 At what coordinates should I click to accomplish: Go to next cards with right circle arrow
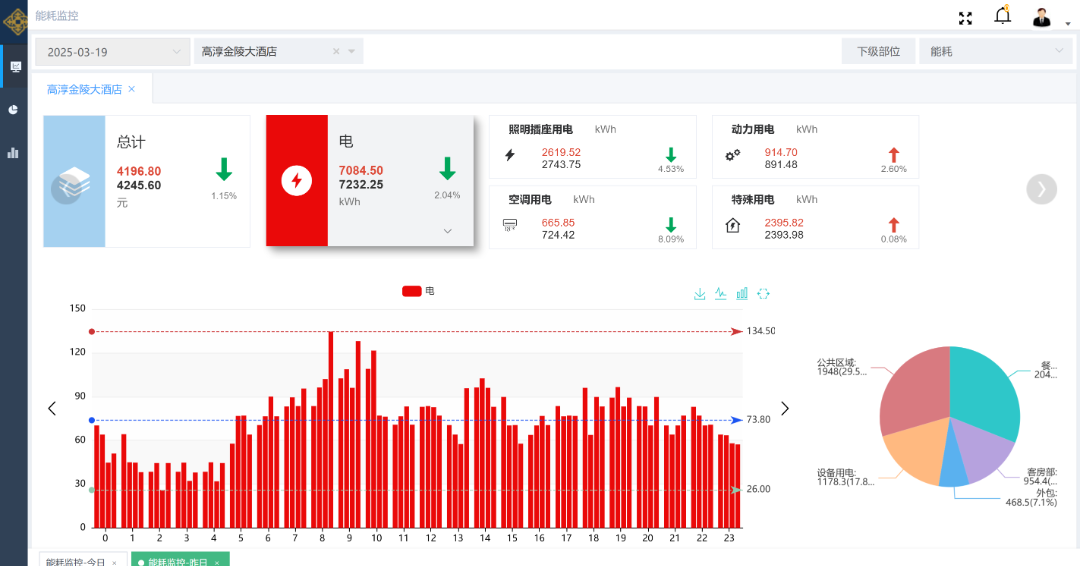click(x=1041, y=189)
